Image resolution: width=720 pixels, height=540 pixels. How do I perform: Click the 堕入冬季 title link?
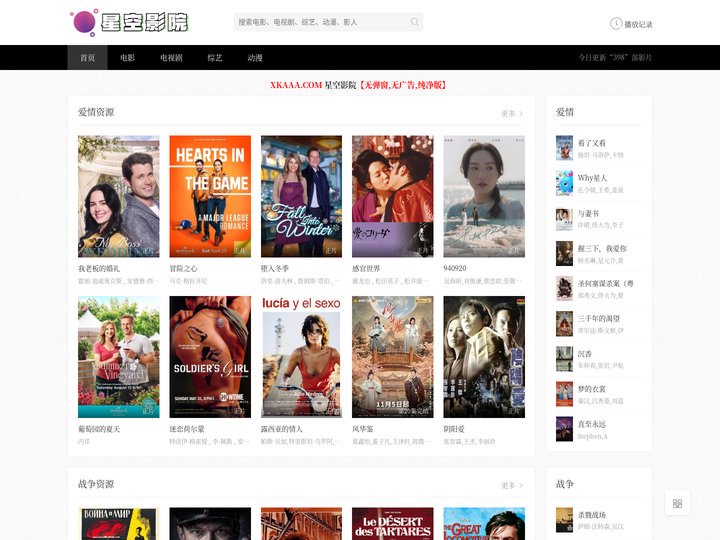[x=275, y=268]
